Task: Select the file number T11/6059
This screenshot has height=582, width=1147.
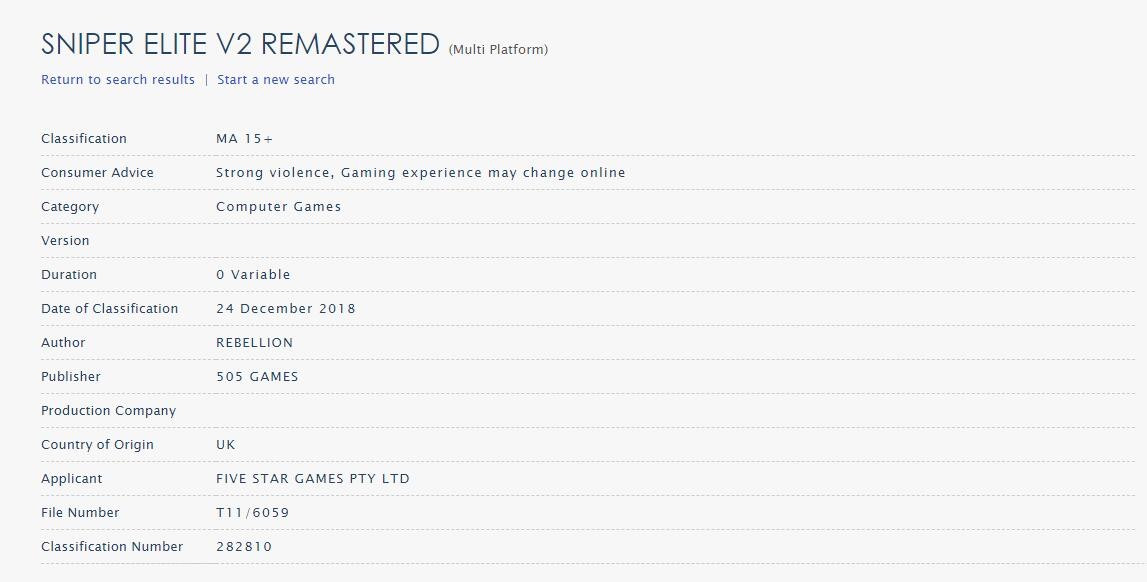Action: coord(253,513)
